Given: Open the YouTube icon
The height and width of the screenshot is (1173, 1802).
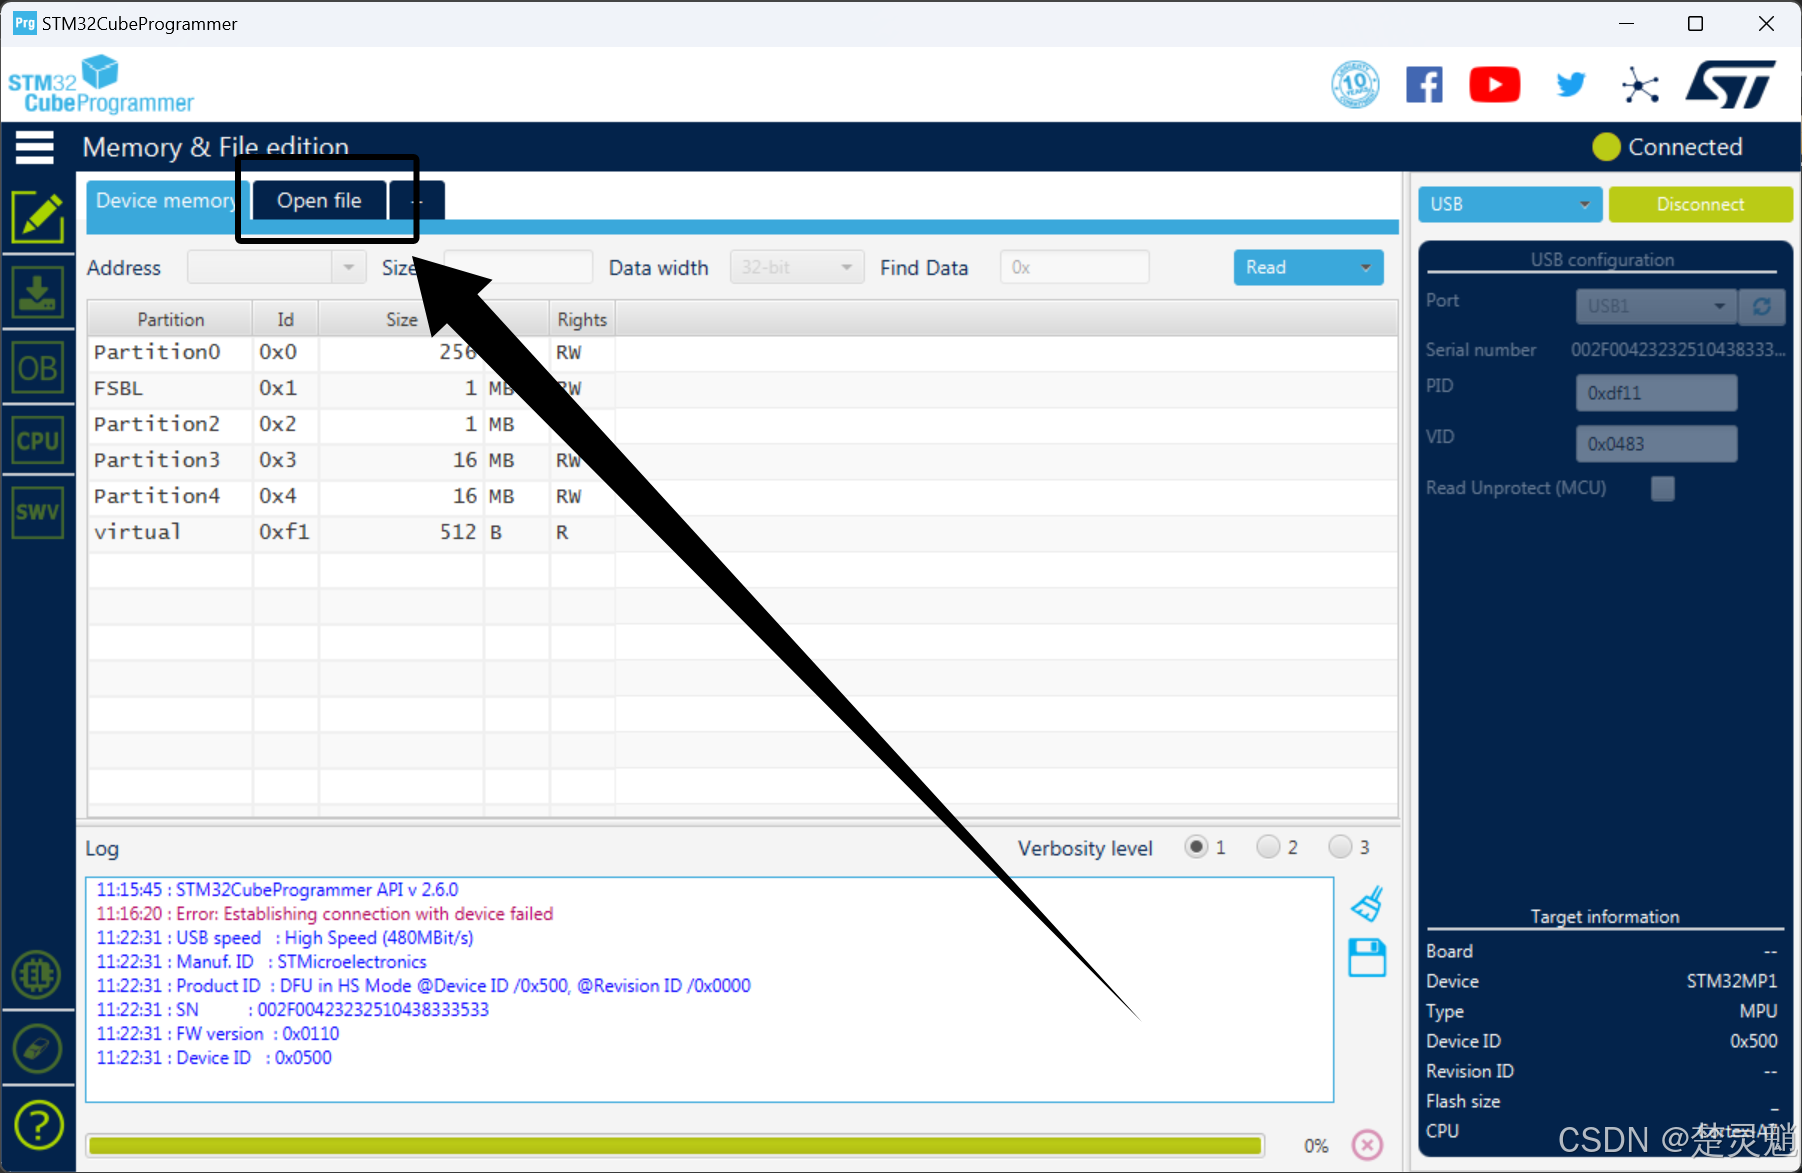Looking at the screenshot, I should 1495,85.
